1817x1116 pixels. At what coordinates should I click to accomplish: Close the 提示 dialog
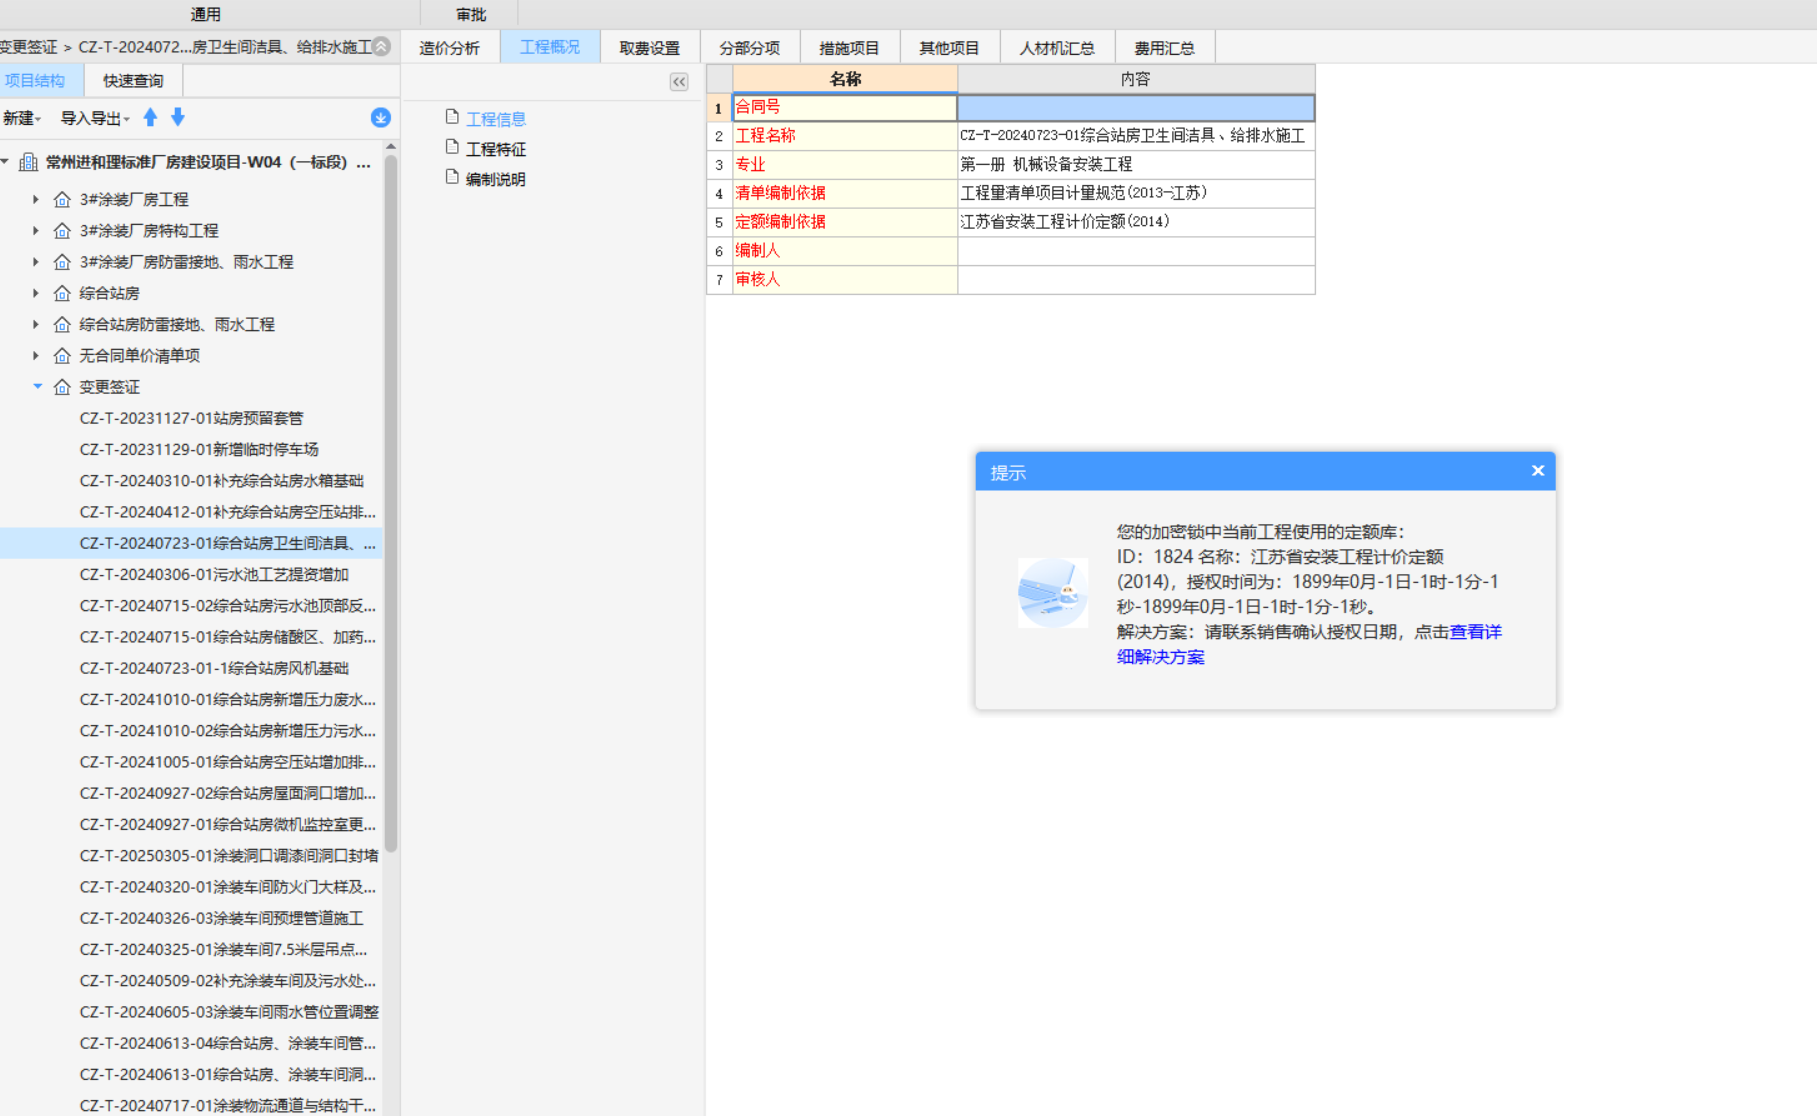click(x=1538, y=471)
